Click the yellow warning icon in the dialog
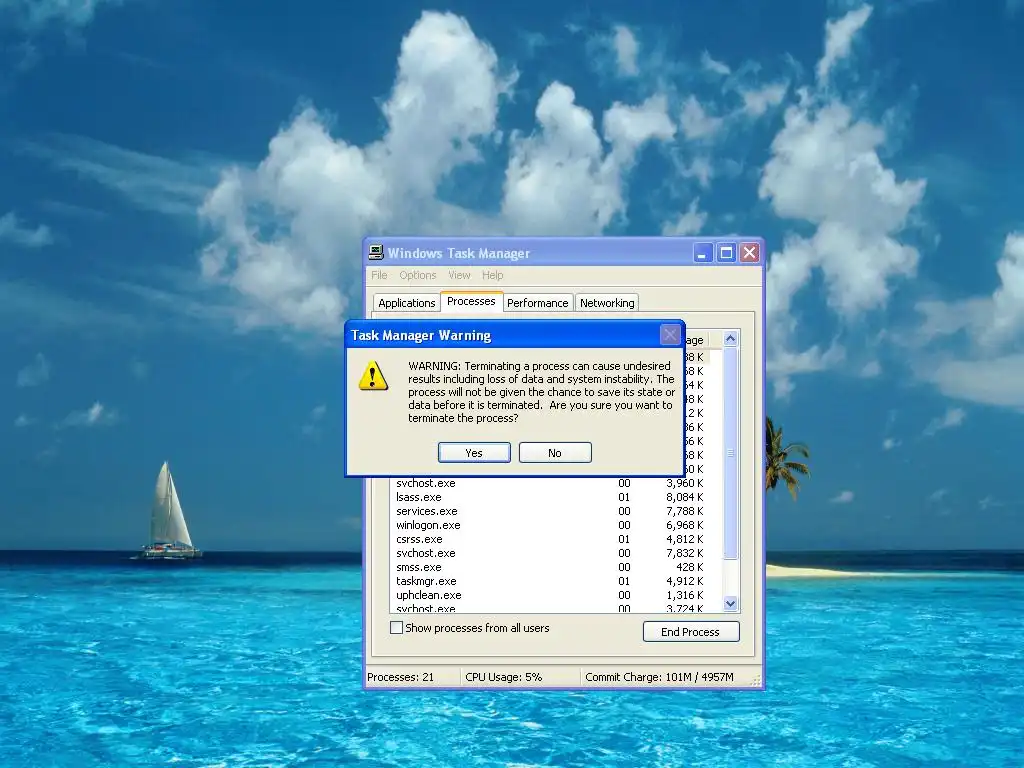Image resolution: width=1024 pixels, height=768 pixels. (x=373, y=376)
